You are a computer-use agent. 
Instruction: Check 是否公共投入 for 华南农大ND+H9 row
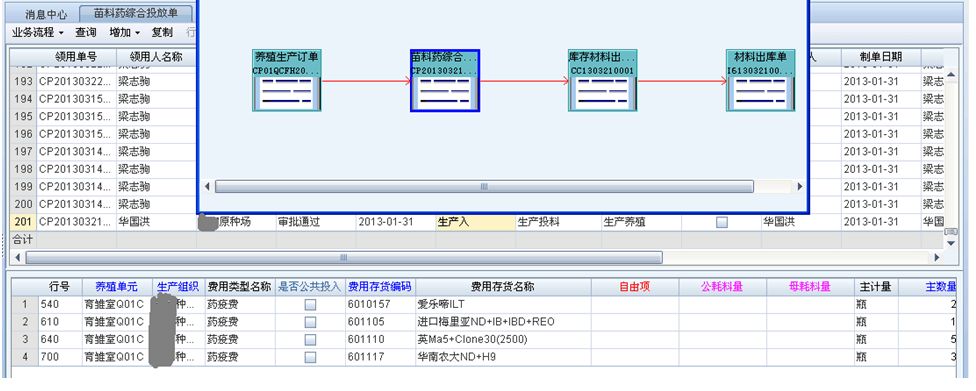pos(310,357)
